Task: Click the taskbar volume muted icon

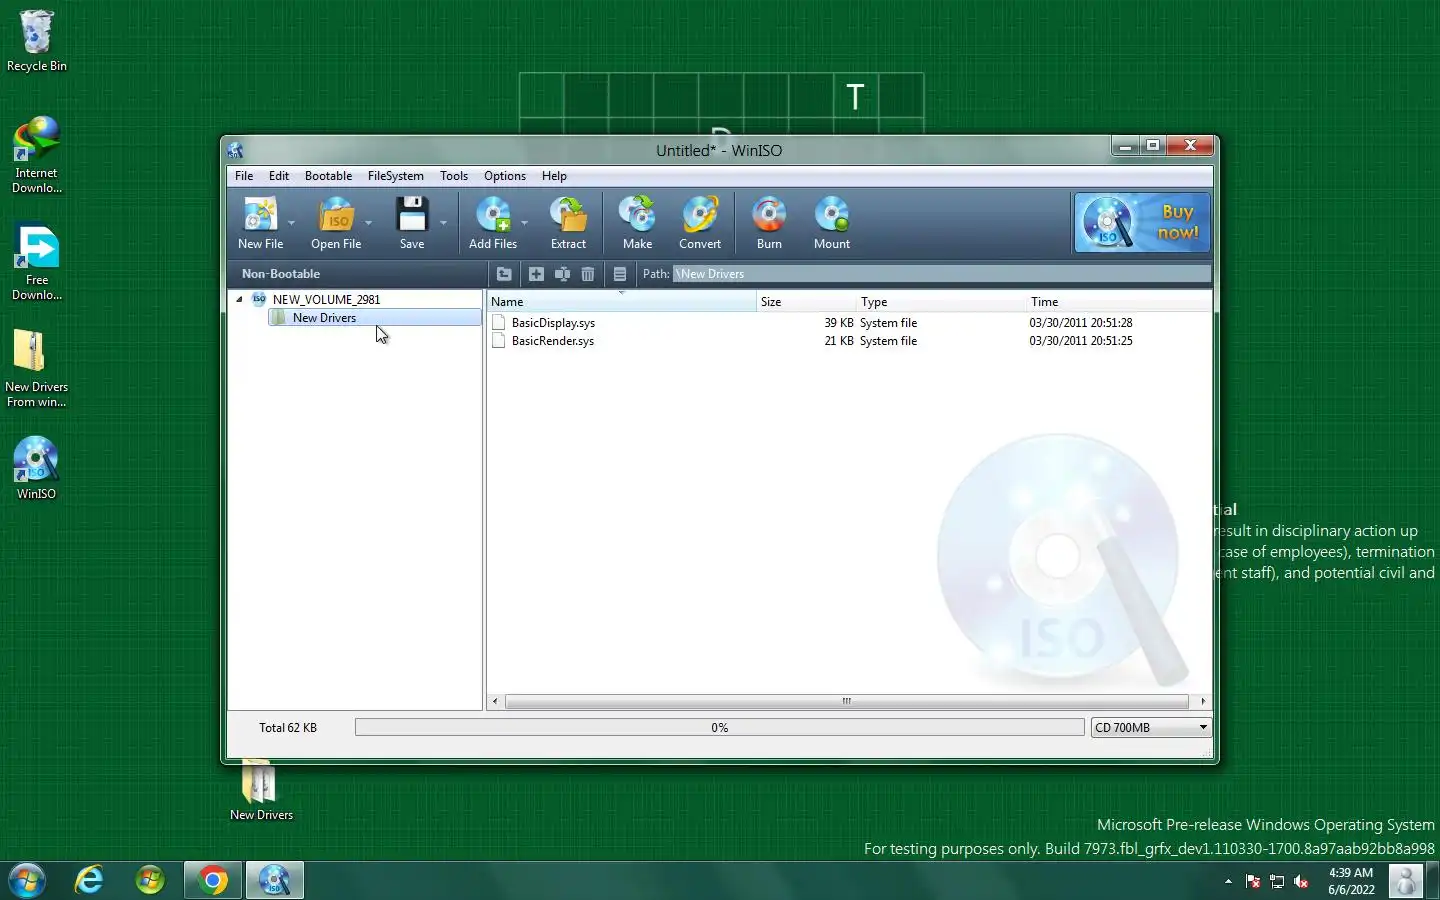Action: [1301, 881]
